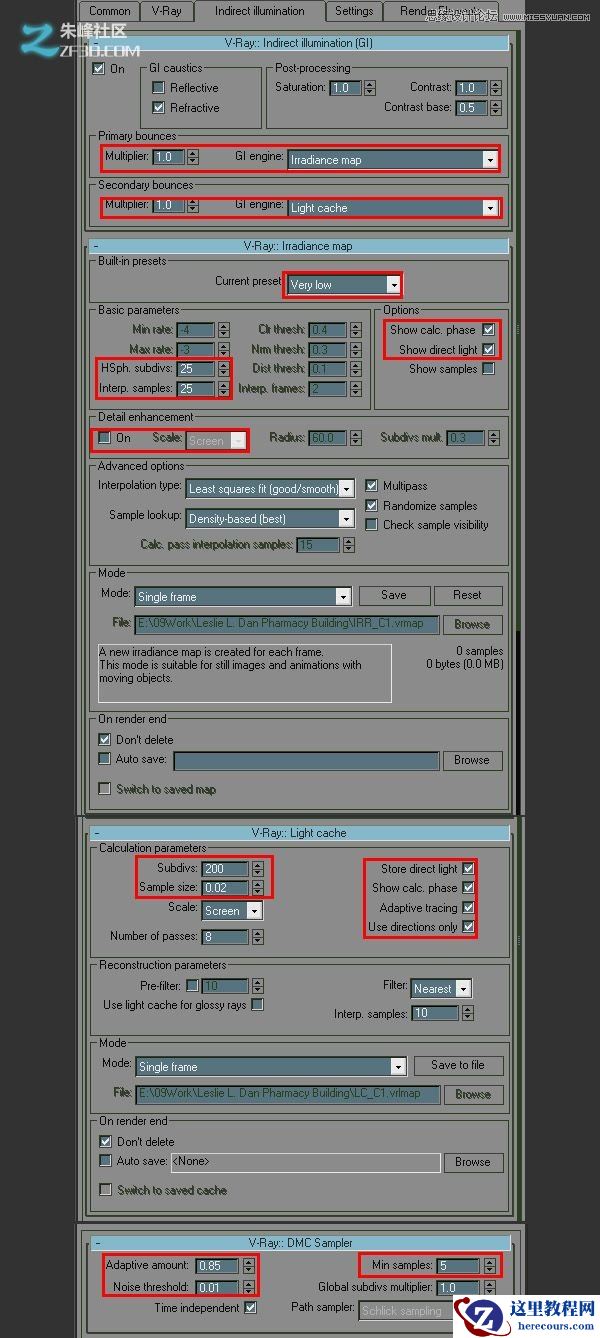
Task: Enable Detail enhancement On checkbox
Action: (x=104, y=438)
